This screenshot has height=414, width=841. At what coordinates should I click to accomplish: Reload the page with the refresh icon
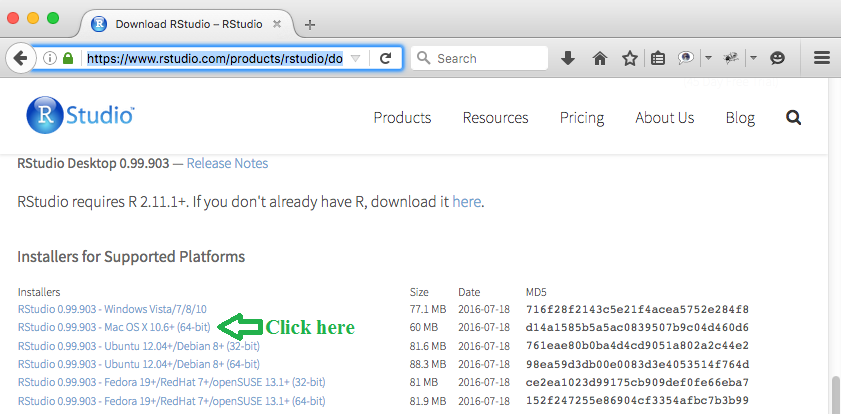coord(385,58)
